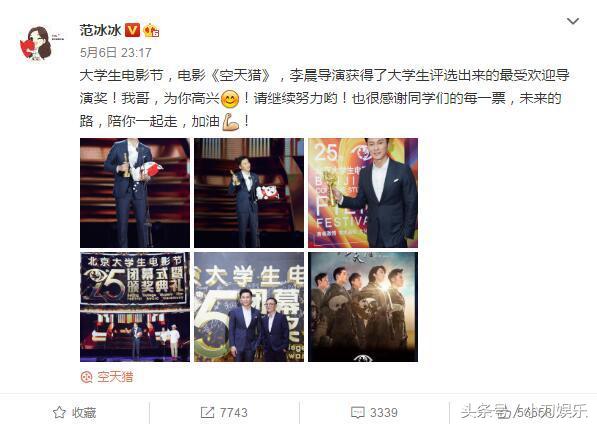Screen dimensions: 597x424
Task: Open the 空天猎 movie poster photo
Action: (363, 307)
